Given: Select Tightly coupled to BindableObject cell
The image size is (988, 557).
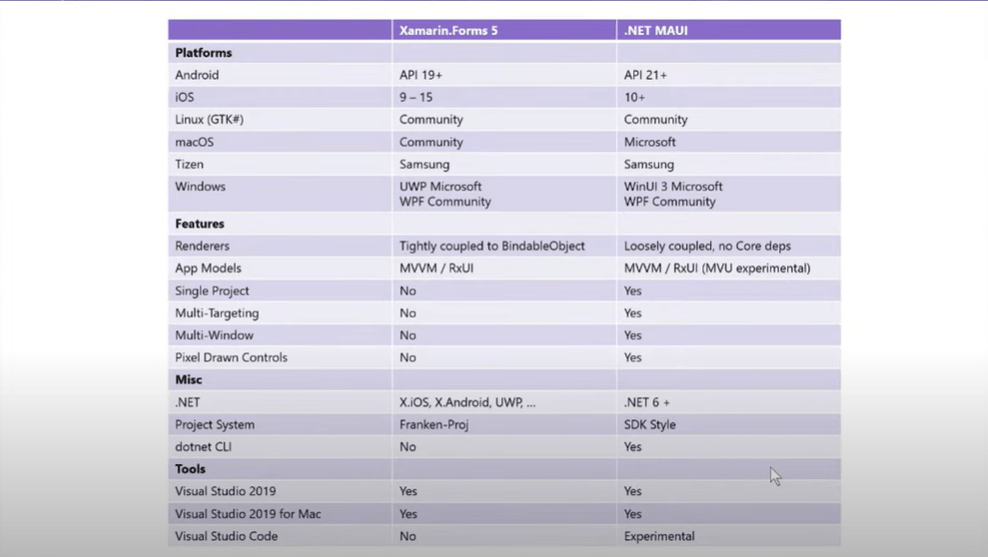Looking at the screenshot, I should pyautogui.click(x=492, y=246).
